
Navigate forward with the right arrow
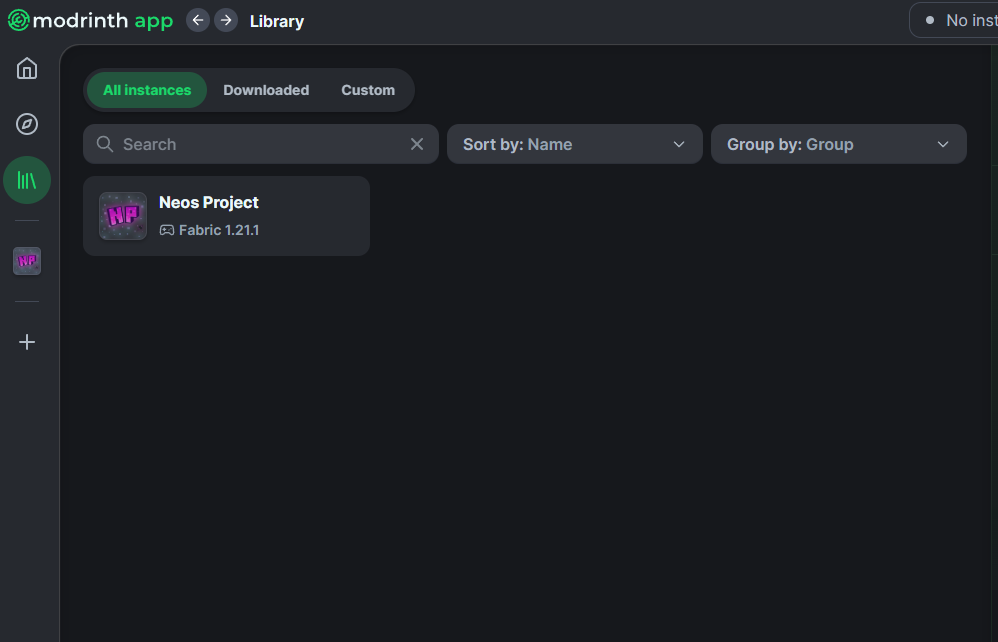pos(226,20)
